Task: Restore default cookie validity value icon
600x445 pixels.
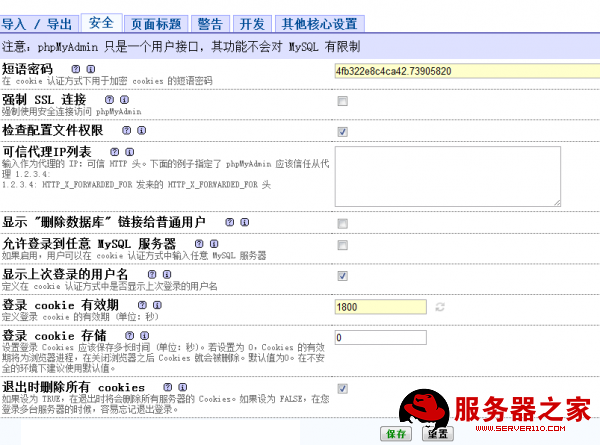Action: 440,307
